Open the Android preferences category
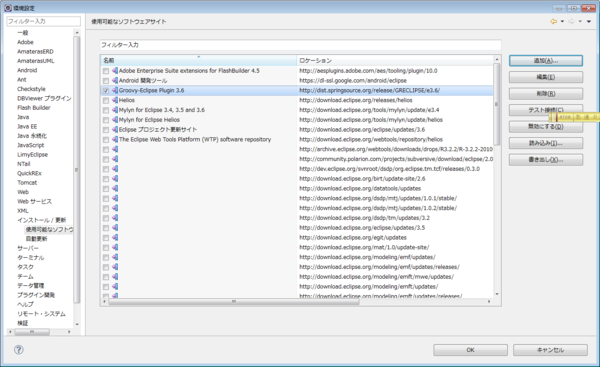 (x=27, y=70)
